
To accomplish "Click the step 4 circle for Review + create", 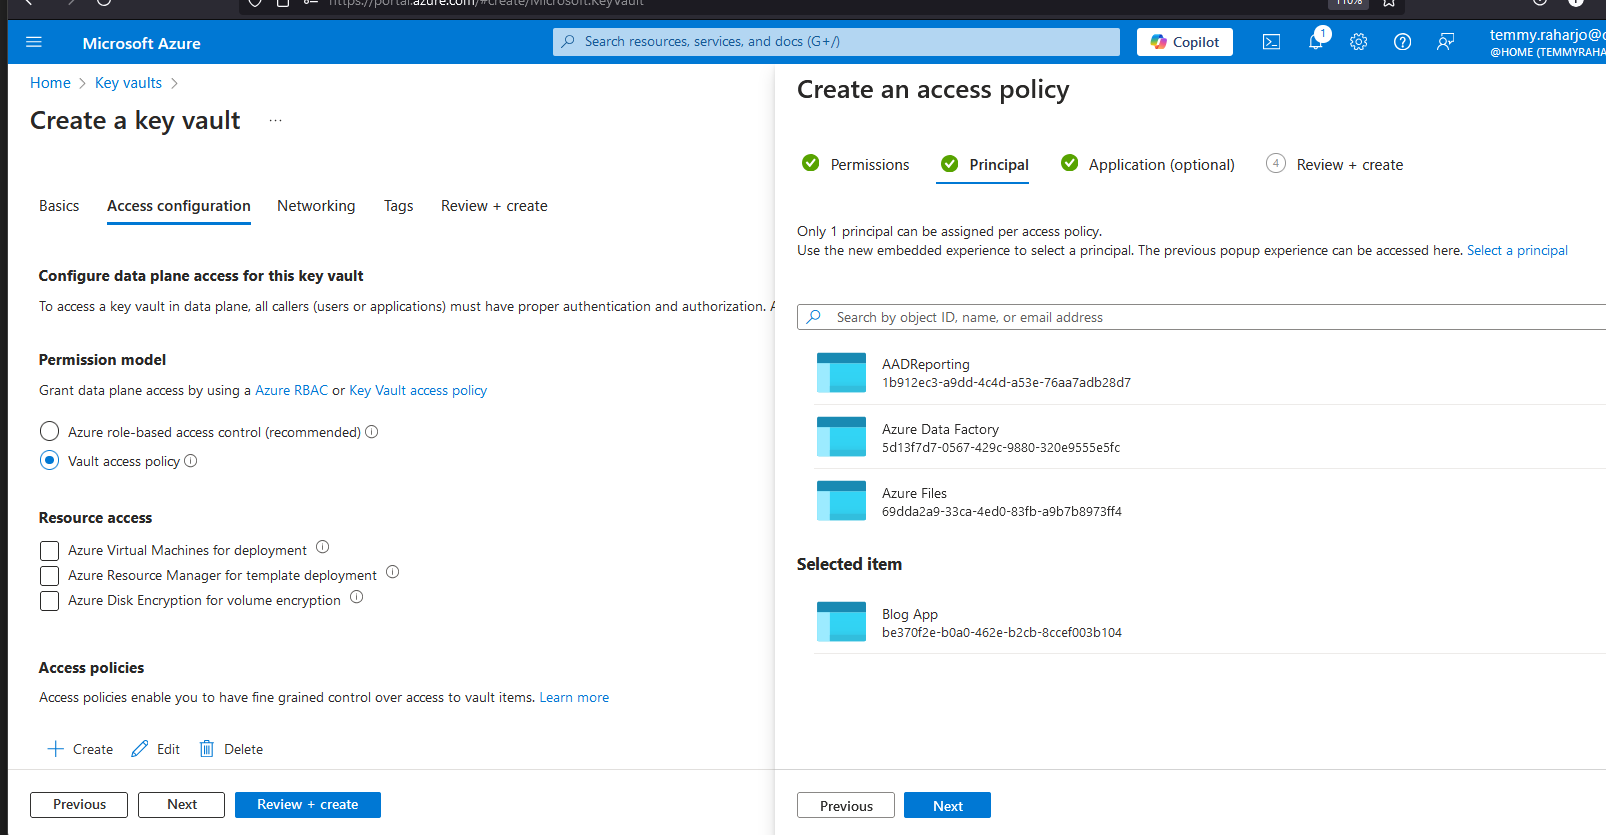I will point(1276,163).
